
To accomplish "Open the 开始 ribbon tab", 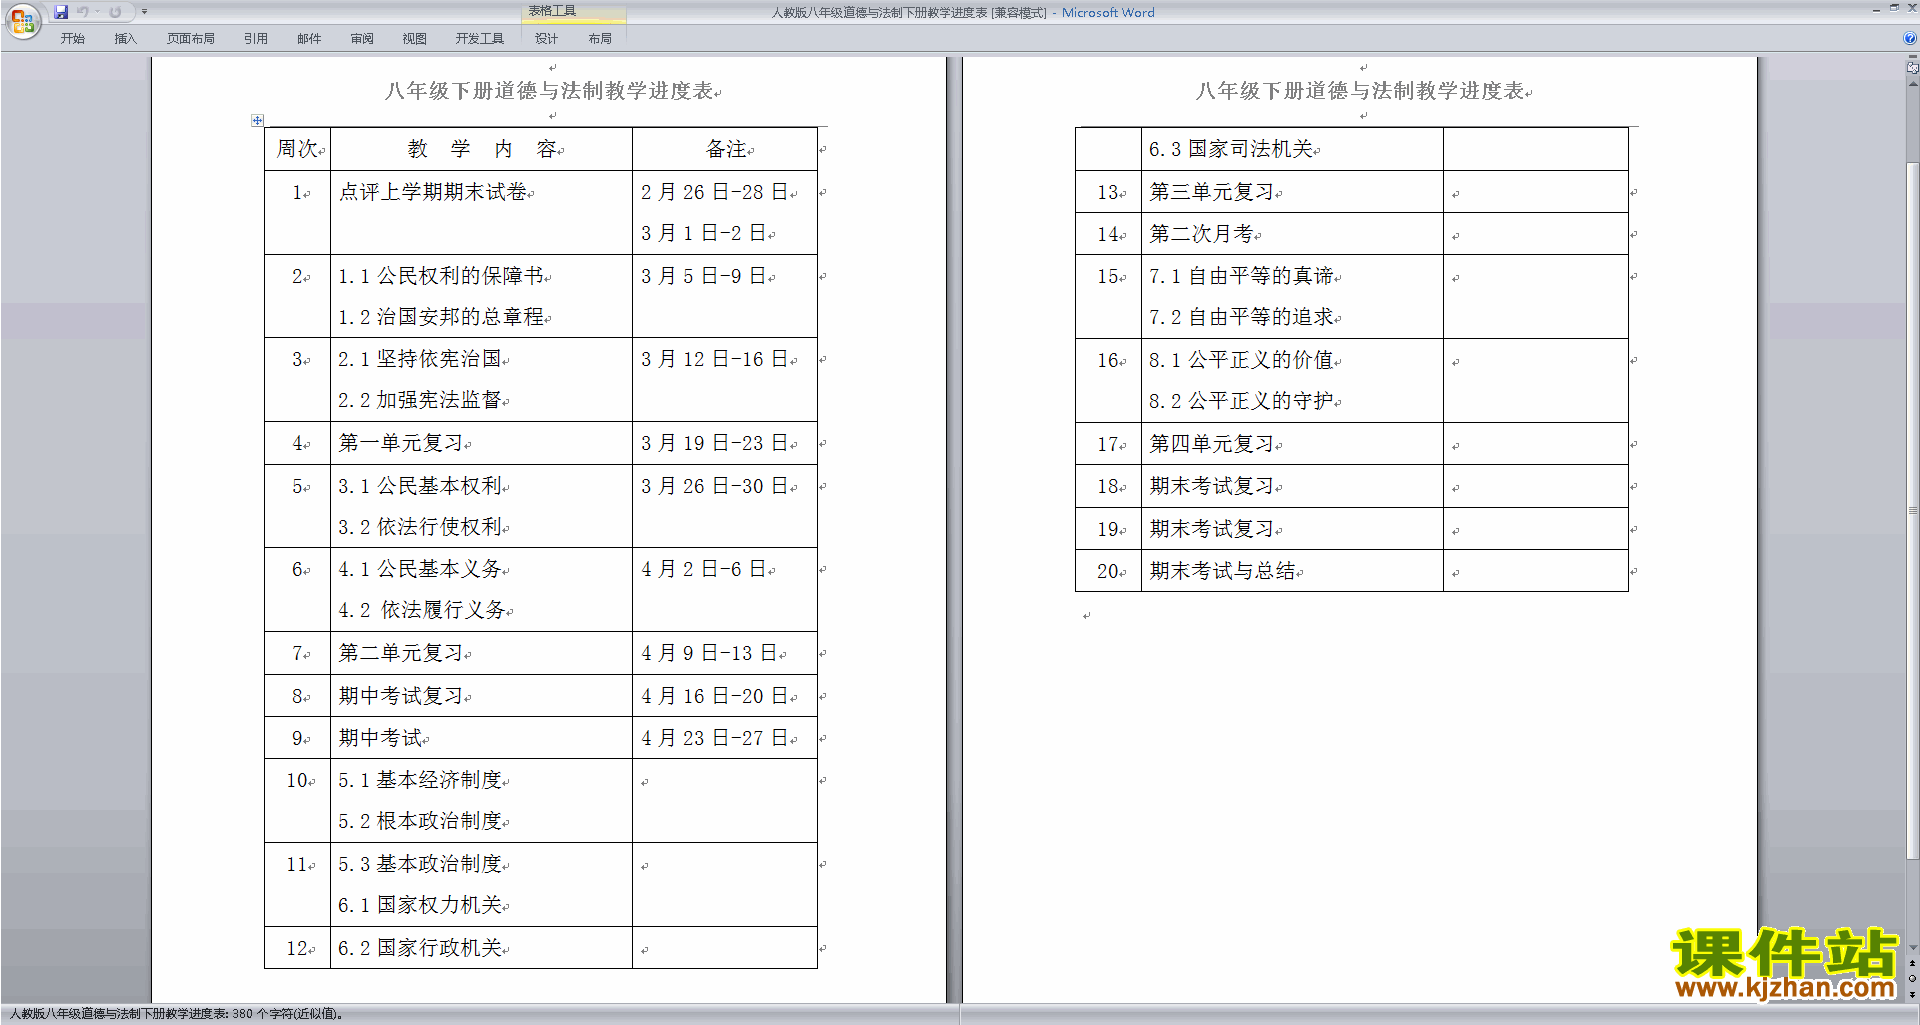I will pos(73,38).
